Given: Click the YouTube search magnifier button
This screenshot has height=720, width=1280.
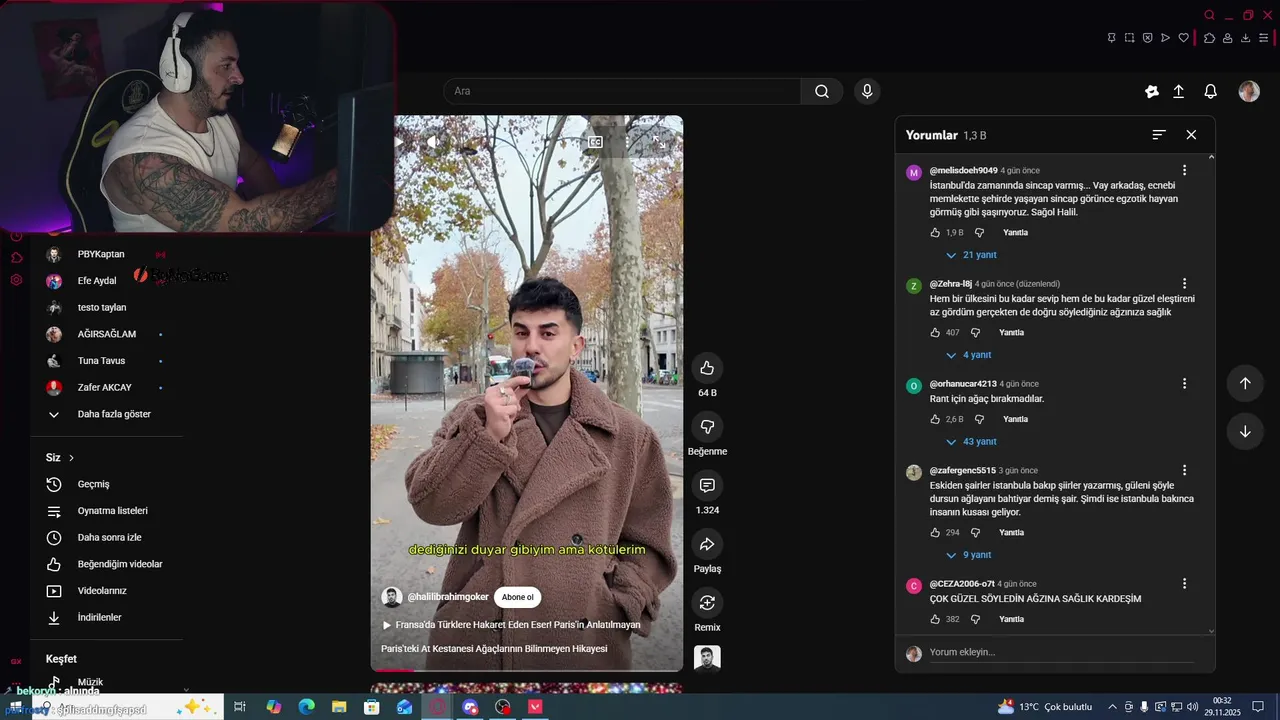Looking at the screenshot, I should pos(821,91).
